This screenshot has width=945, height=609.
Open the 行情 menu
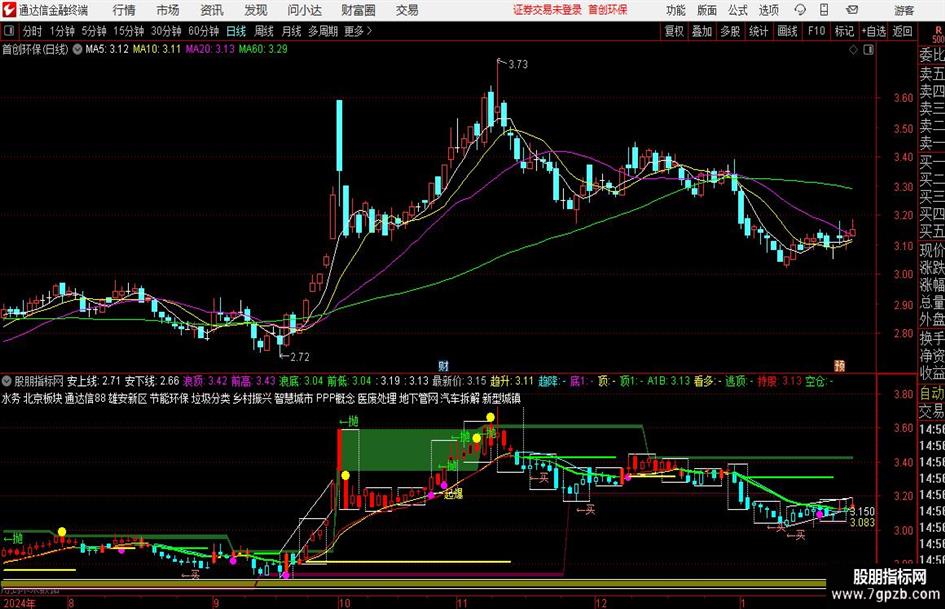(124, 10)
